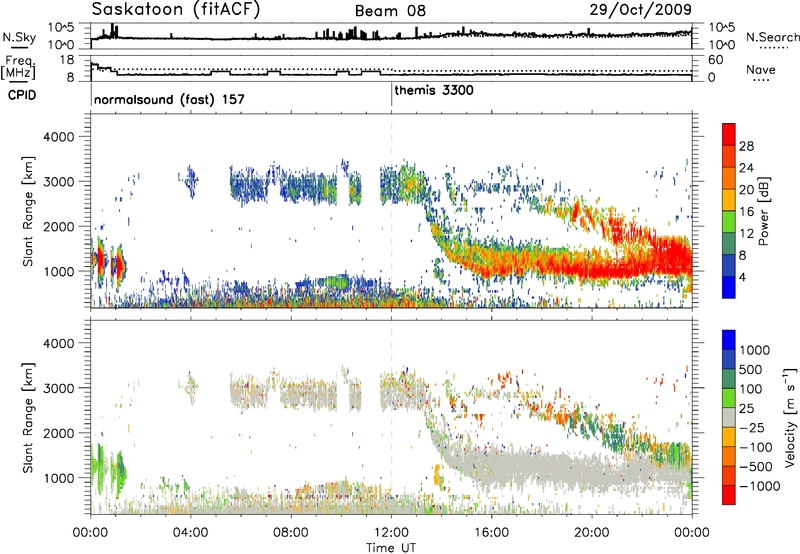
Task: Click the 'Beam 08' label
Action: pos(390,11)
